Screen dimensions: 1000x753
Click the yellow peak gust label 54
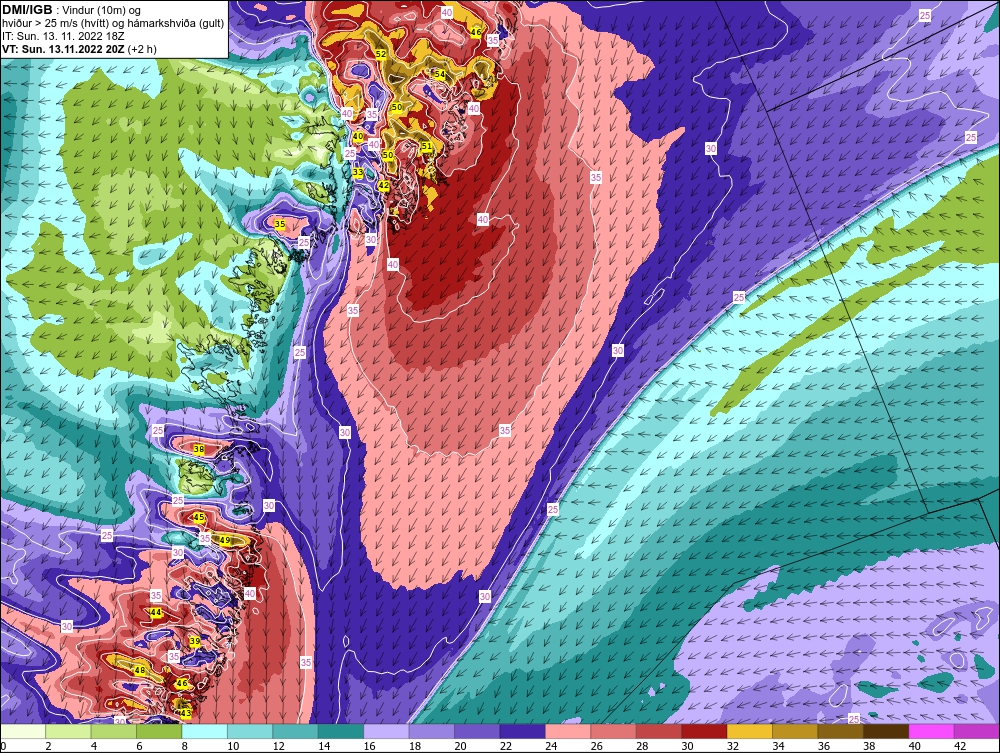tap(440, 74)
